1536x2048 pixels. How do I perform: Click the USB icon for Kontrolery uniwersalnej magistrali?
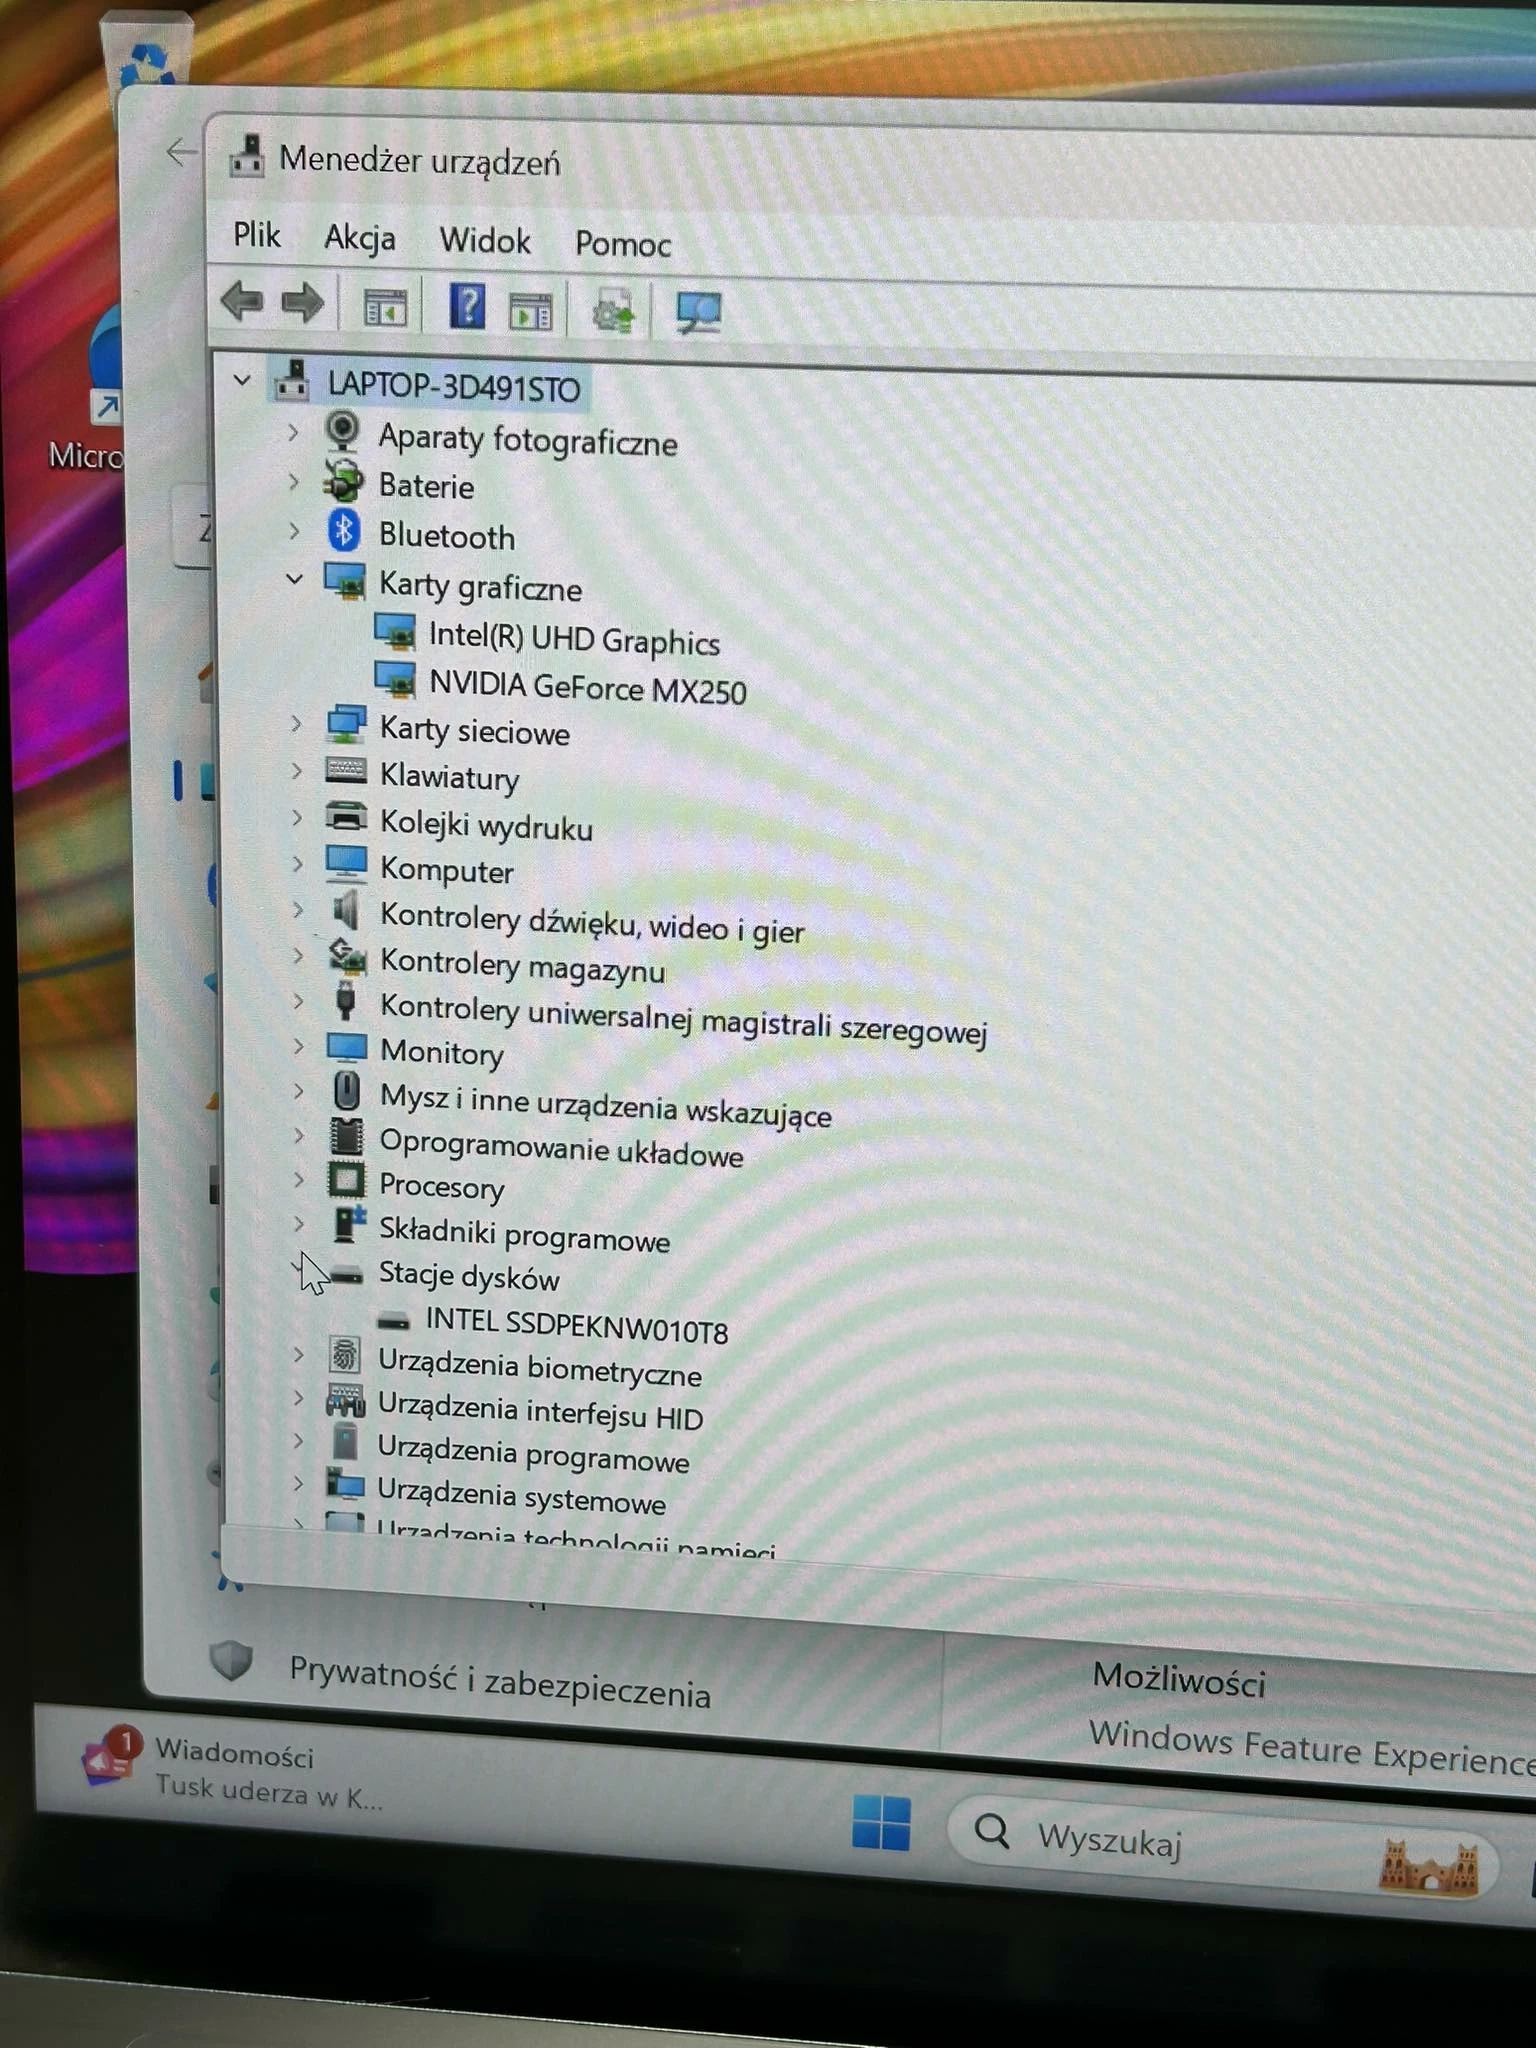click(346, 1000)
